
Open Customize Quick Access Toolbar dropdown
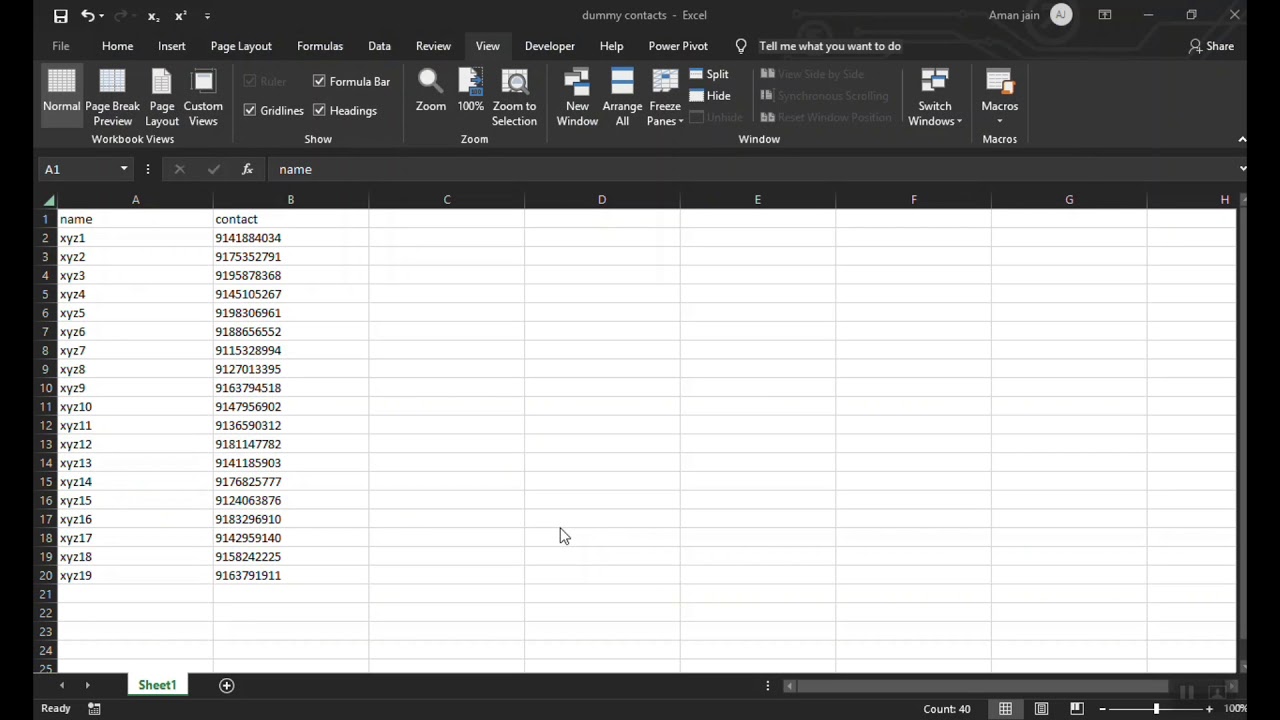[207, 16]
